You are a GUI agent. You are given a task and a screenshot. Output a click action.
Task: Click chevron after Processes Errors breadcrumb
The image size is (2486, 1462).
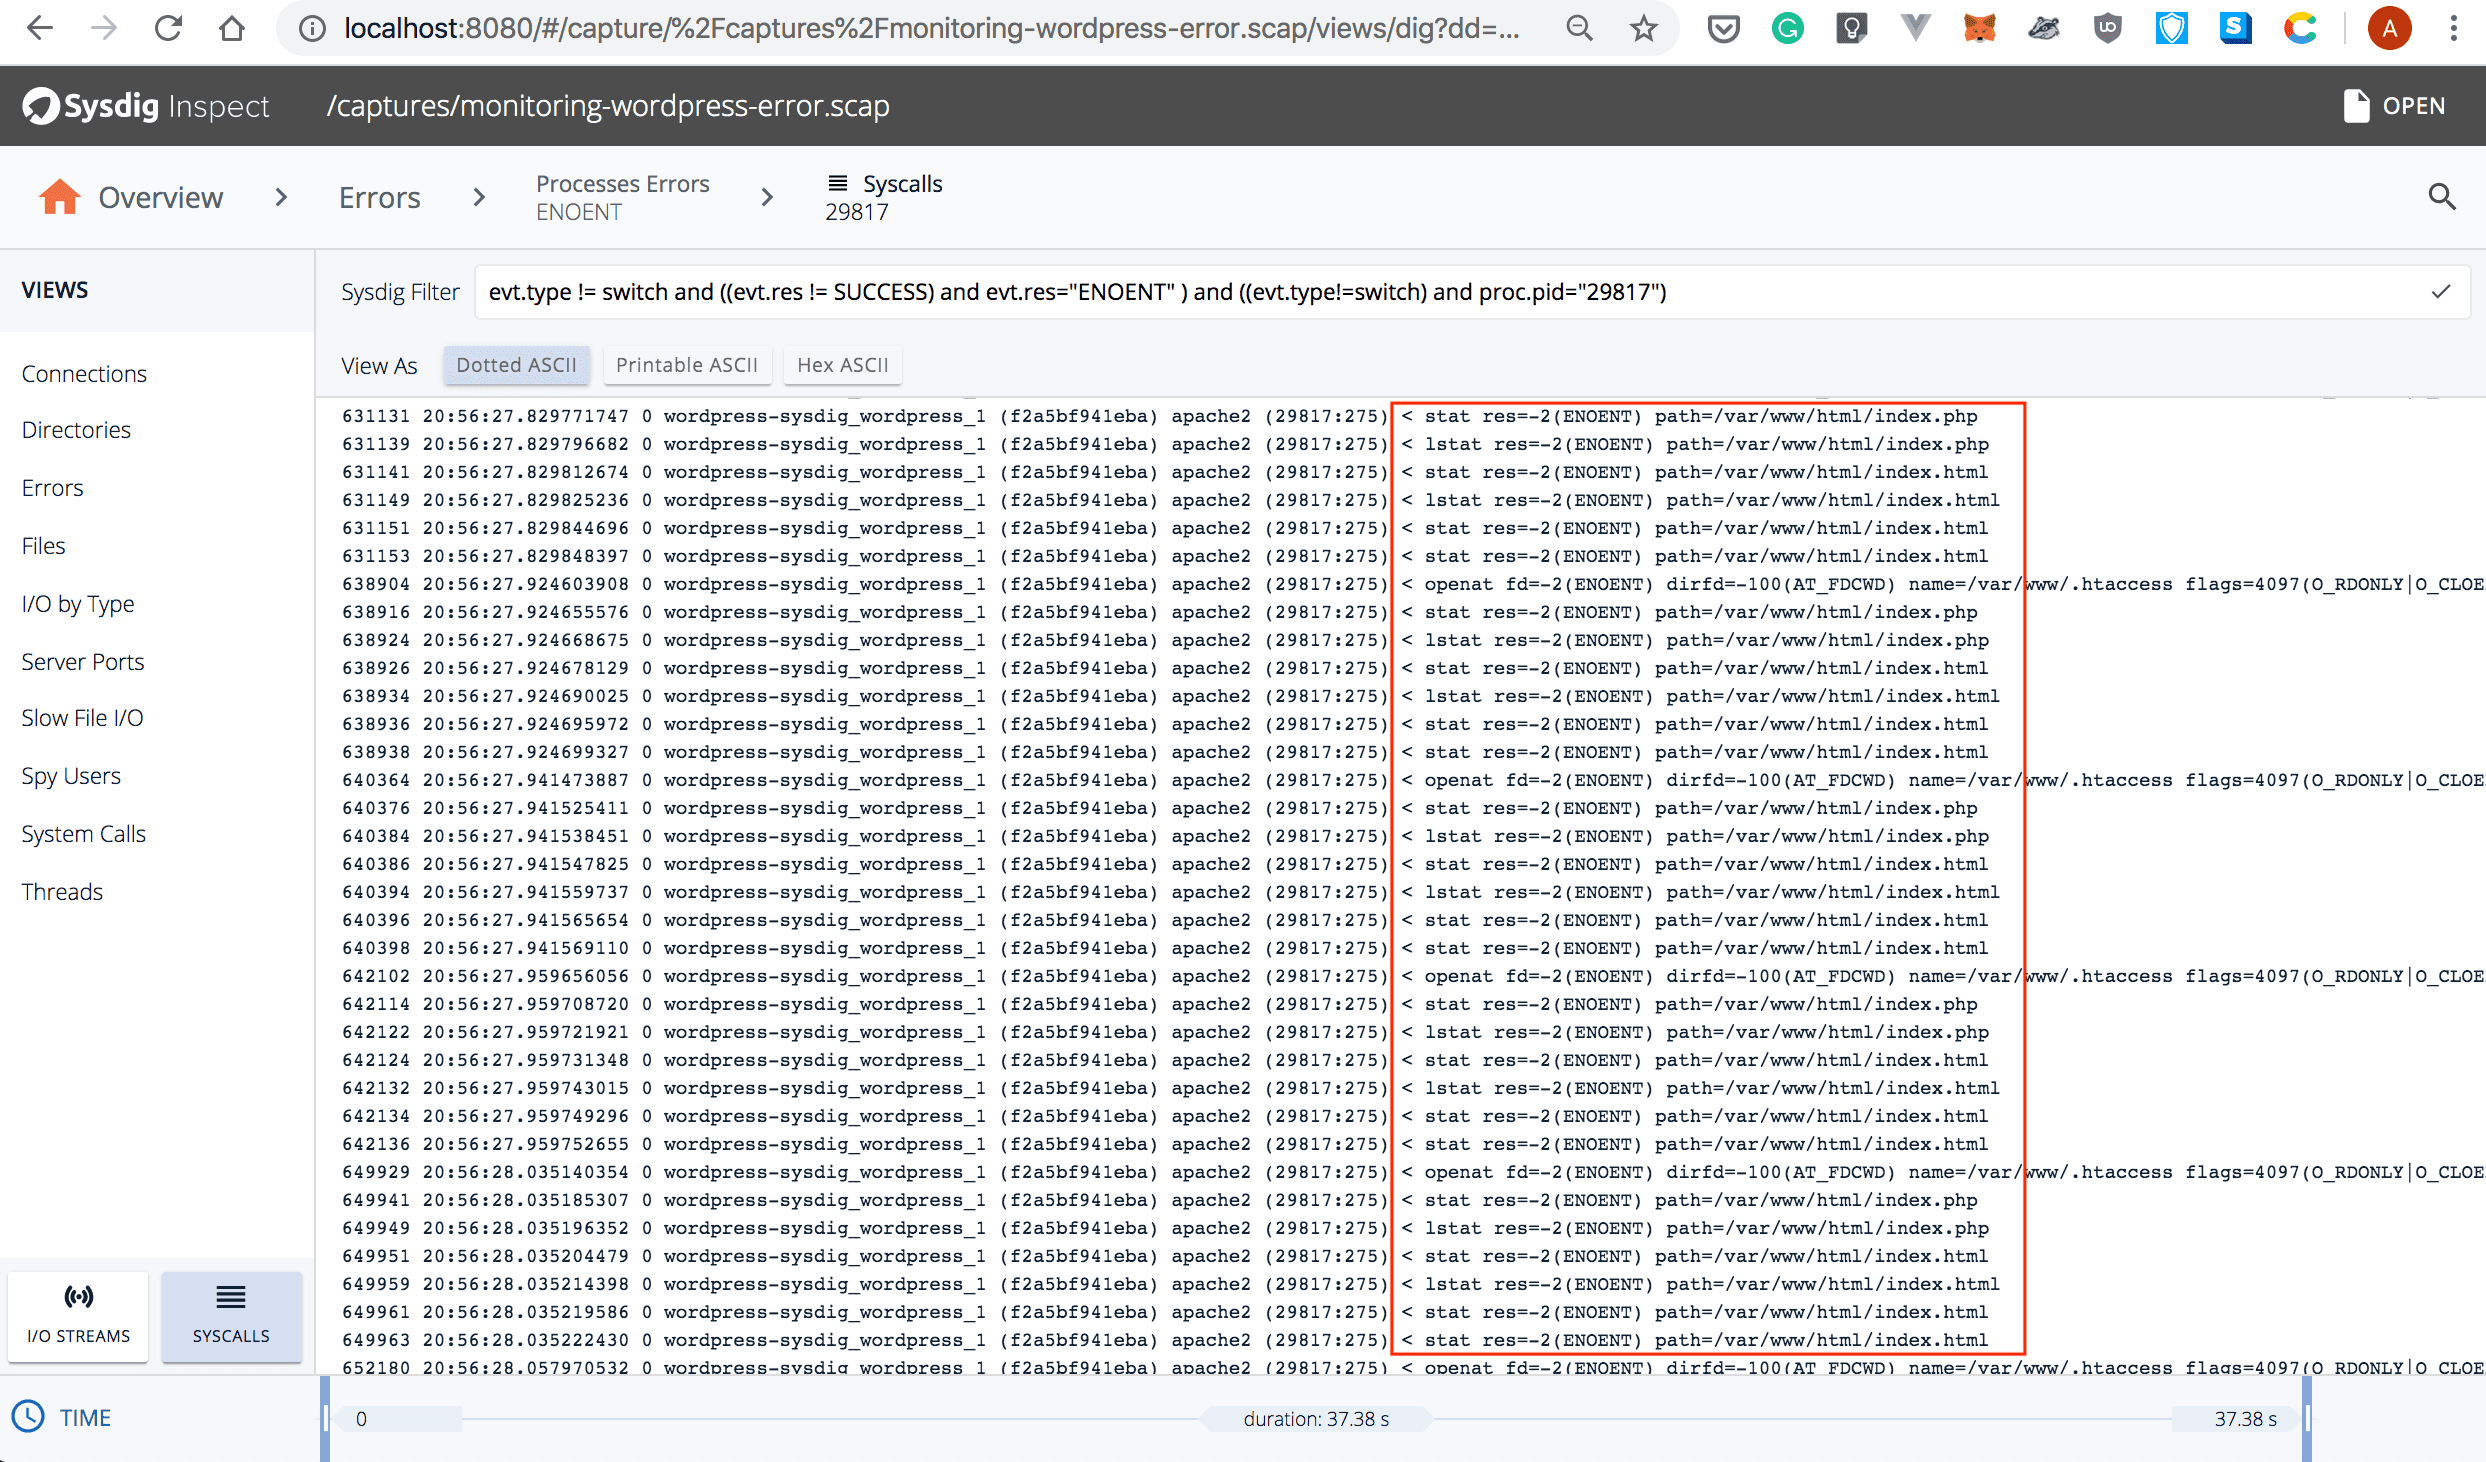[767, 198]
